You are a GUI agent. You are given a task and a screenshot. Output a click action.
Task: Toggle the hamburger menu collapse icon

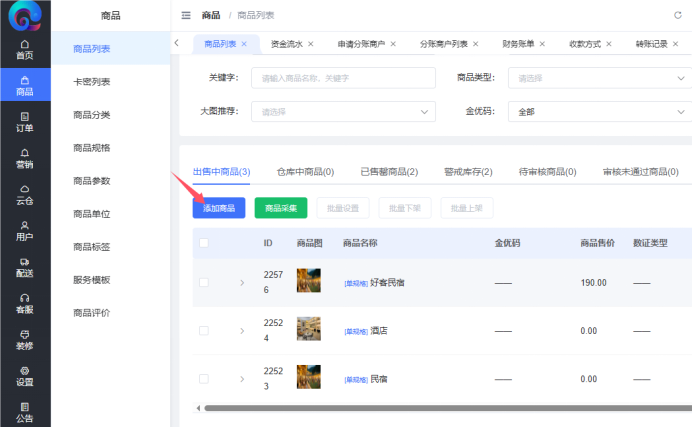click(x=186, y=15)
